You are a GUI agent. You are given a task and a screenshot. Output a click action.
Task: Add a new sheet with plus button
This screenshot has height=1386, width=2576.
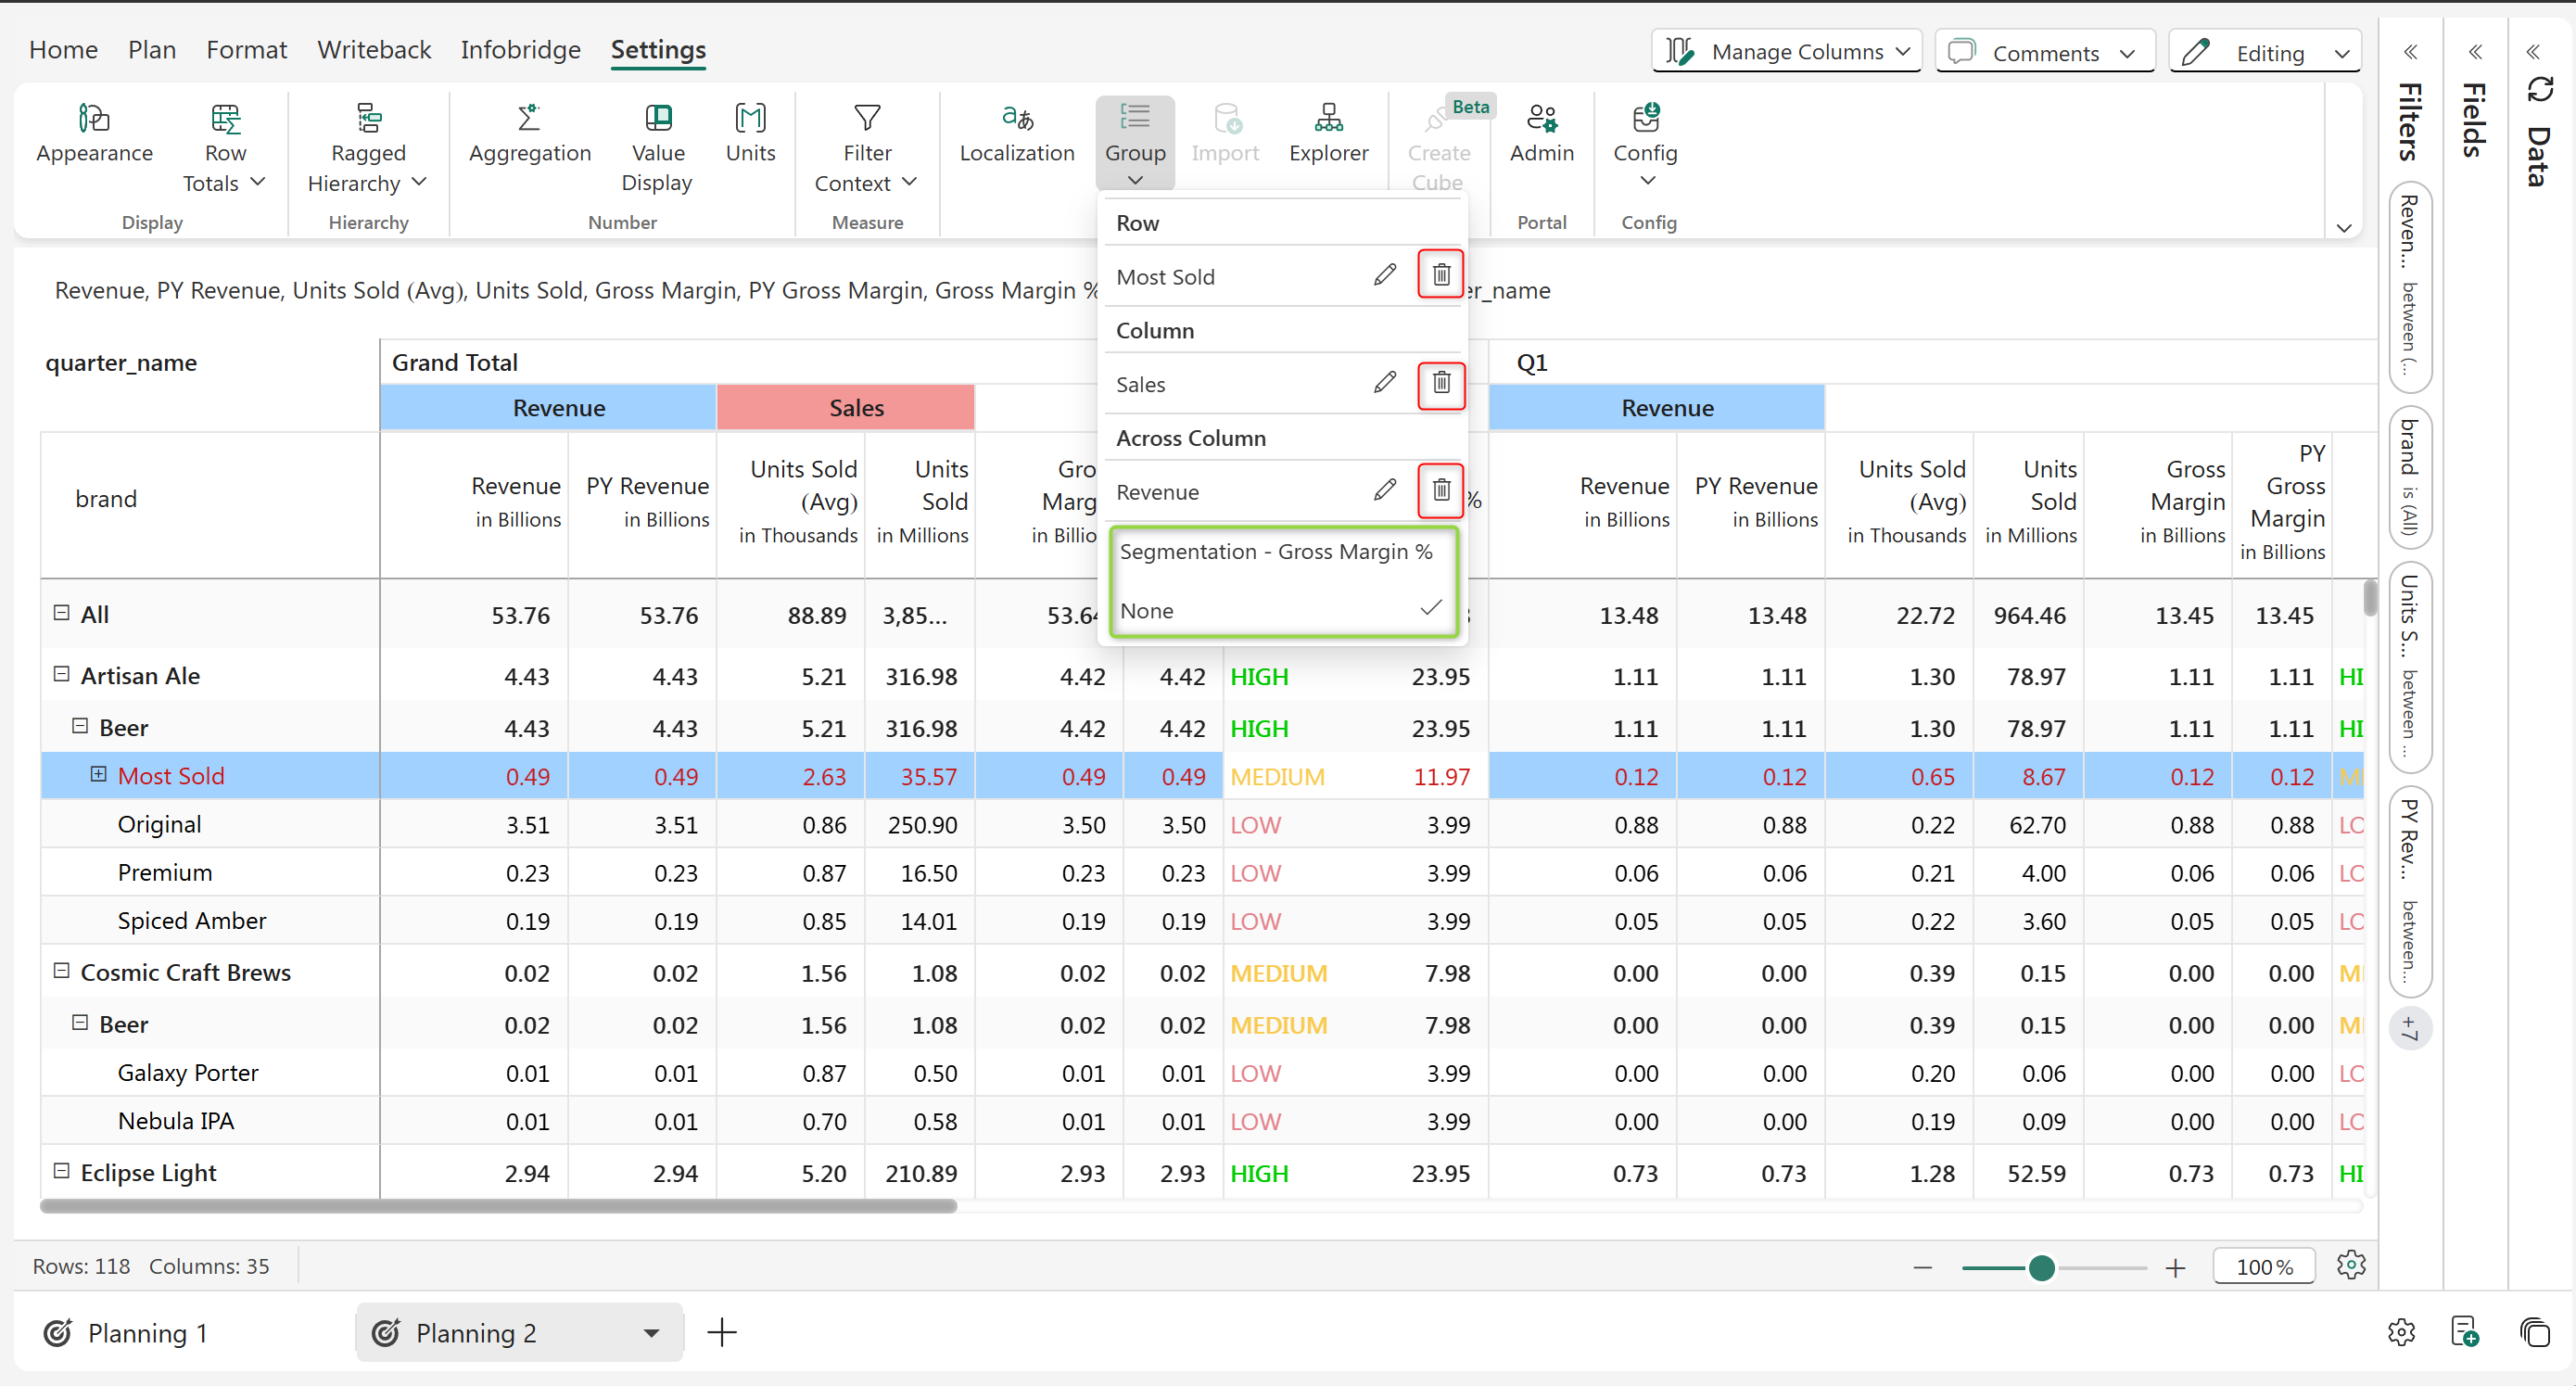pos(721,1332)
